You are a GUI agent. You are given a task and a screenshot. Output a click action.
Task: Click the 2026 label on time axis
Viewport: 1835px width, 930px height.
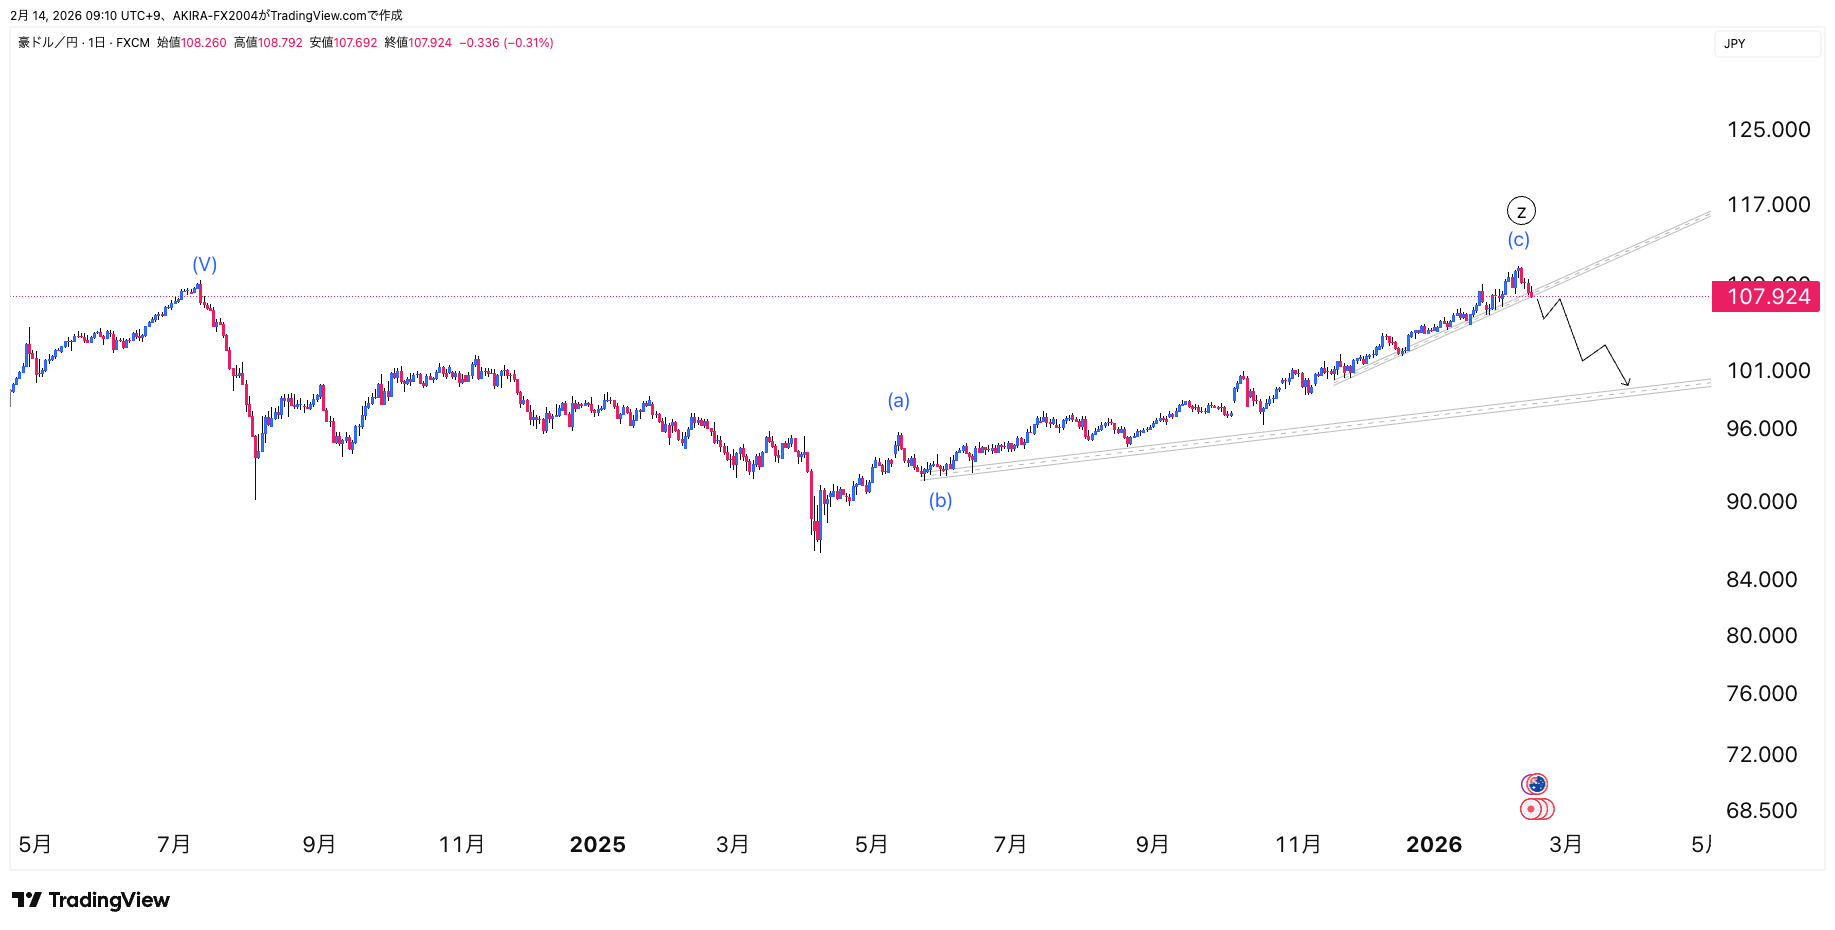pyautogui.click(x=1434, y=845)
